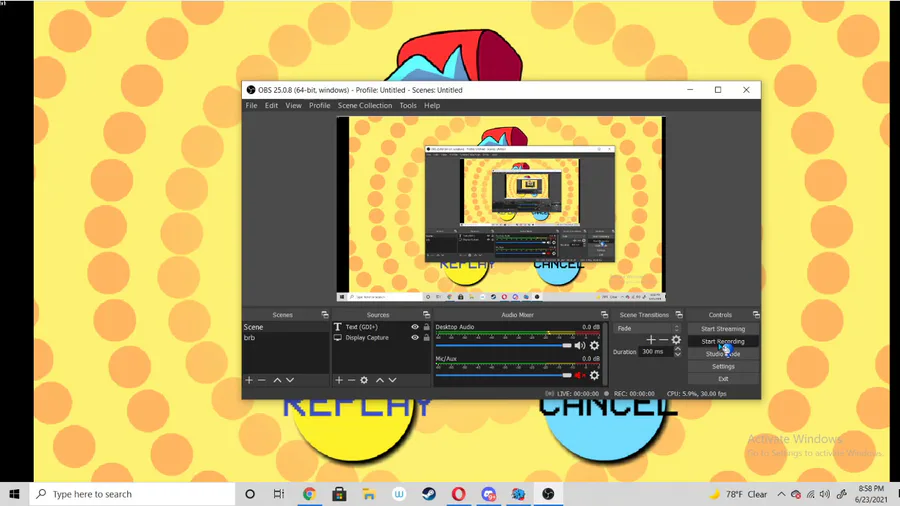Move scene up in Scenes list
The width and height of the screenshot is (900, 506).
pos(277,380)
